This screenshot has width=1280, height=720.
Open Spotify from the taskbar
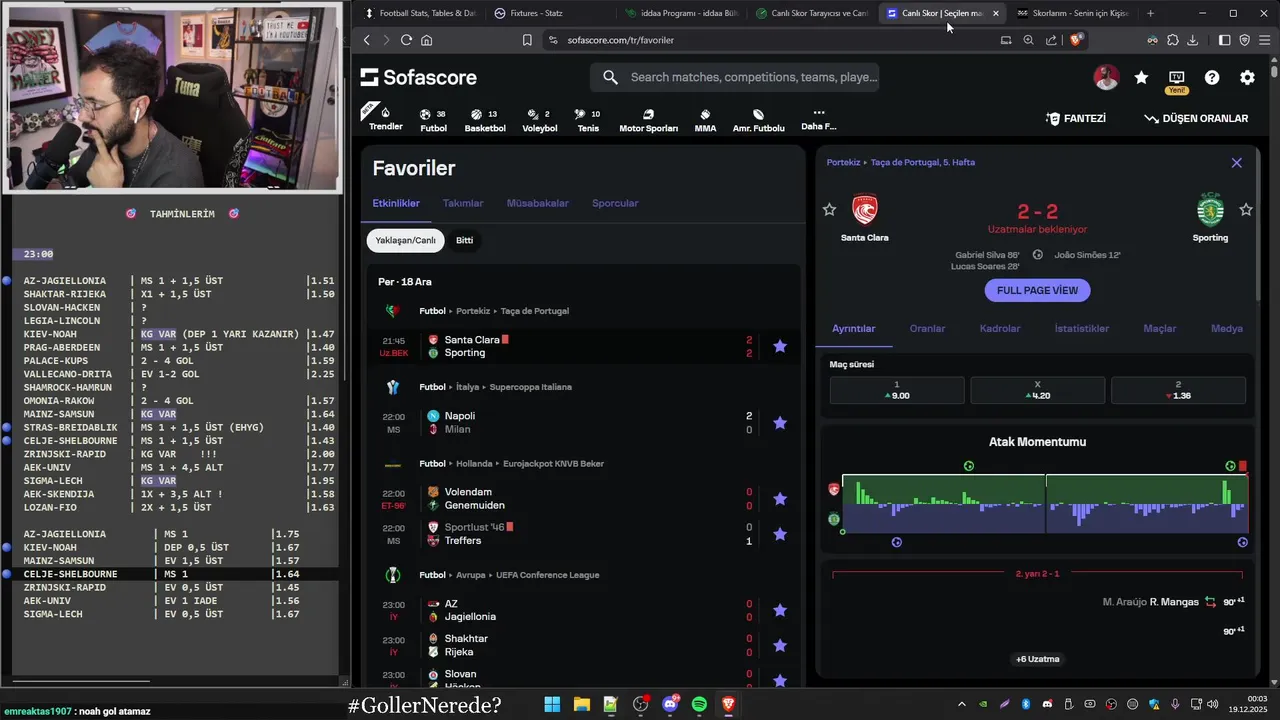(x=699, y=705)
